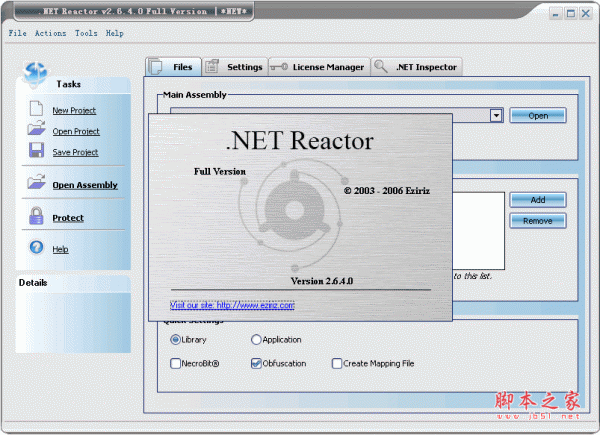Click the .NET Reactor splash title
Image resolution: width=600 pixels, height=435 pixels.
(300, 140)
